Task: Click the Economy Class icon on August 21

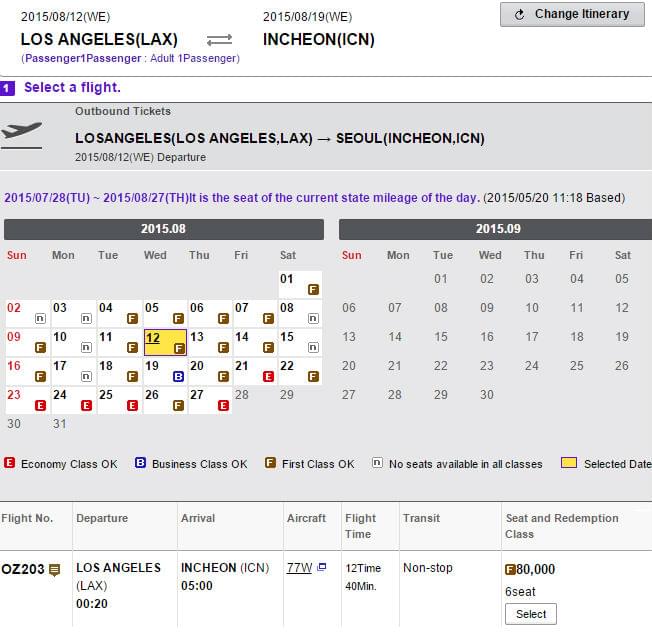Action: 268,377
